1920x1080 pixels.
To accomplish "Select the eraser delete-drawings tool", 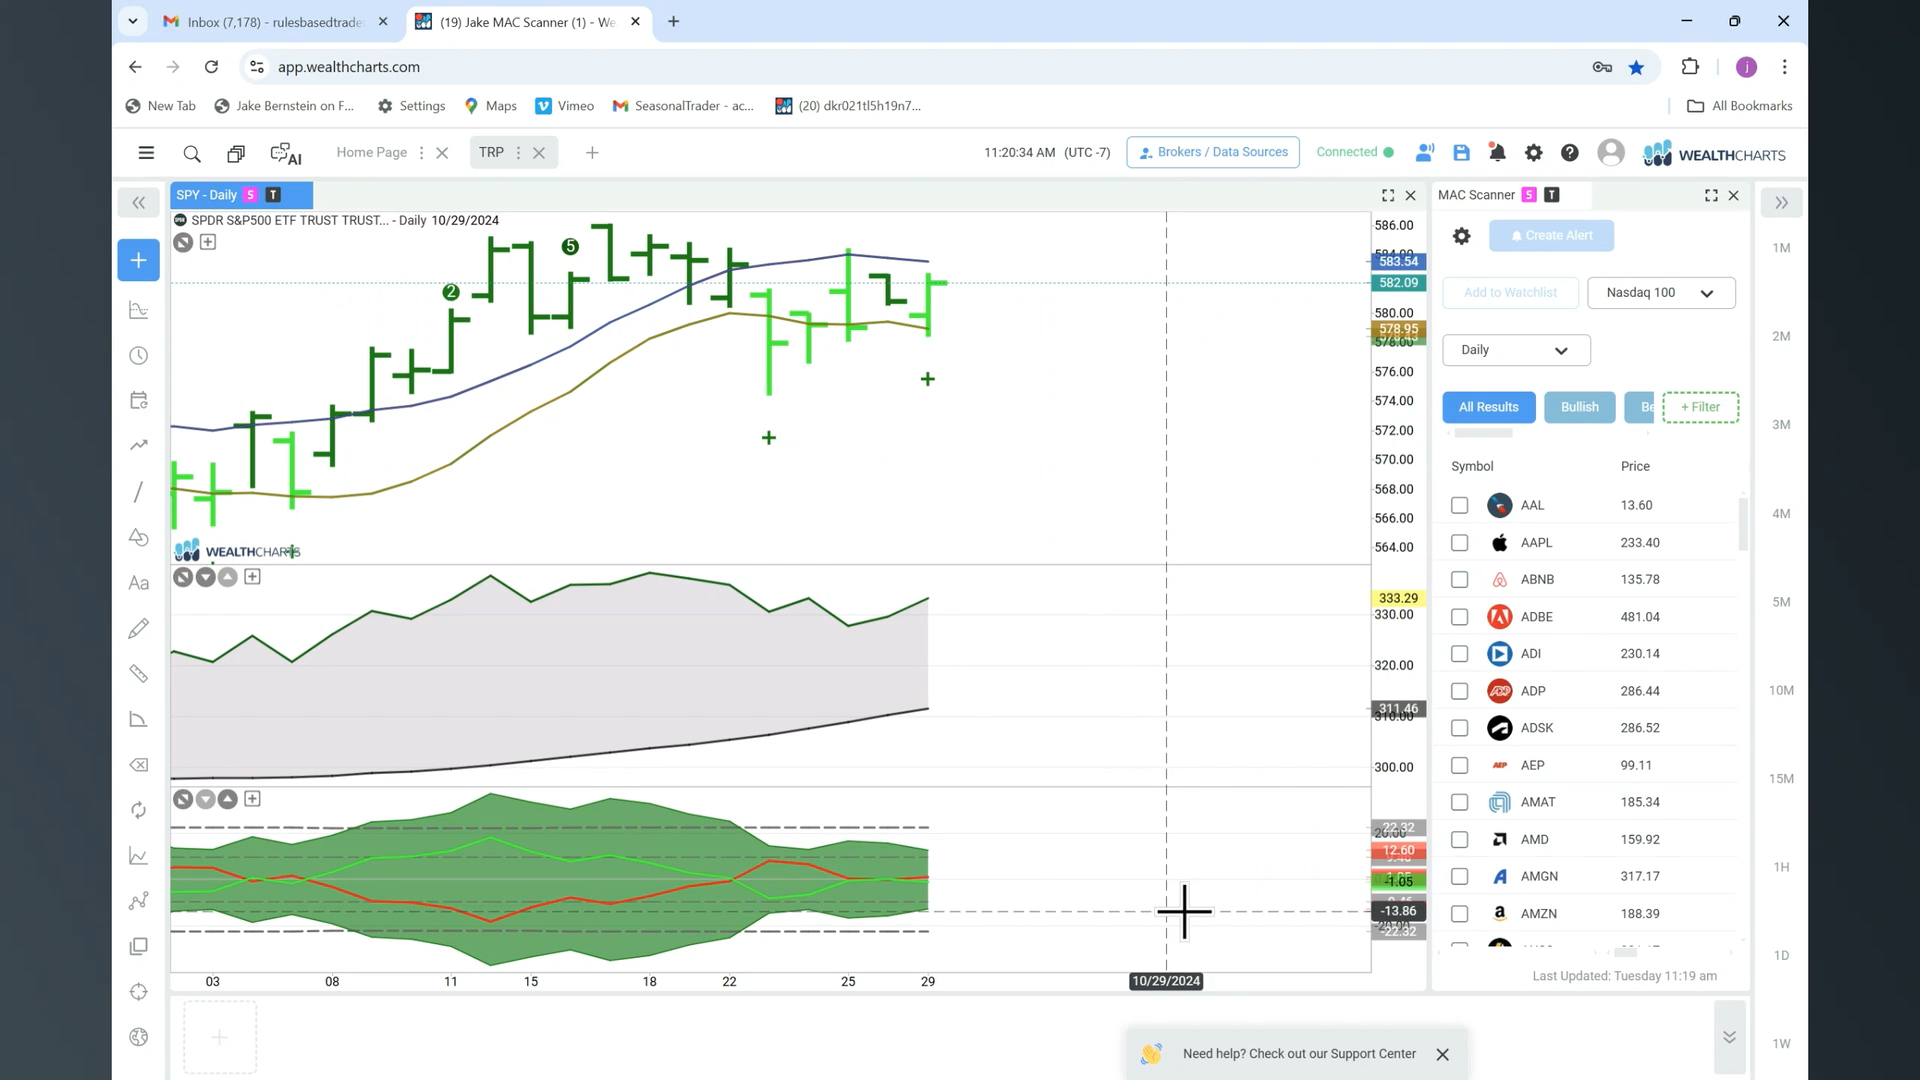I will 139,765.
